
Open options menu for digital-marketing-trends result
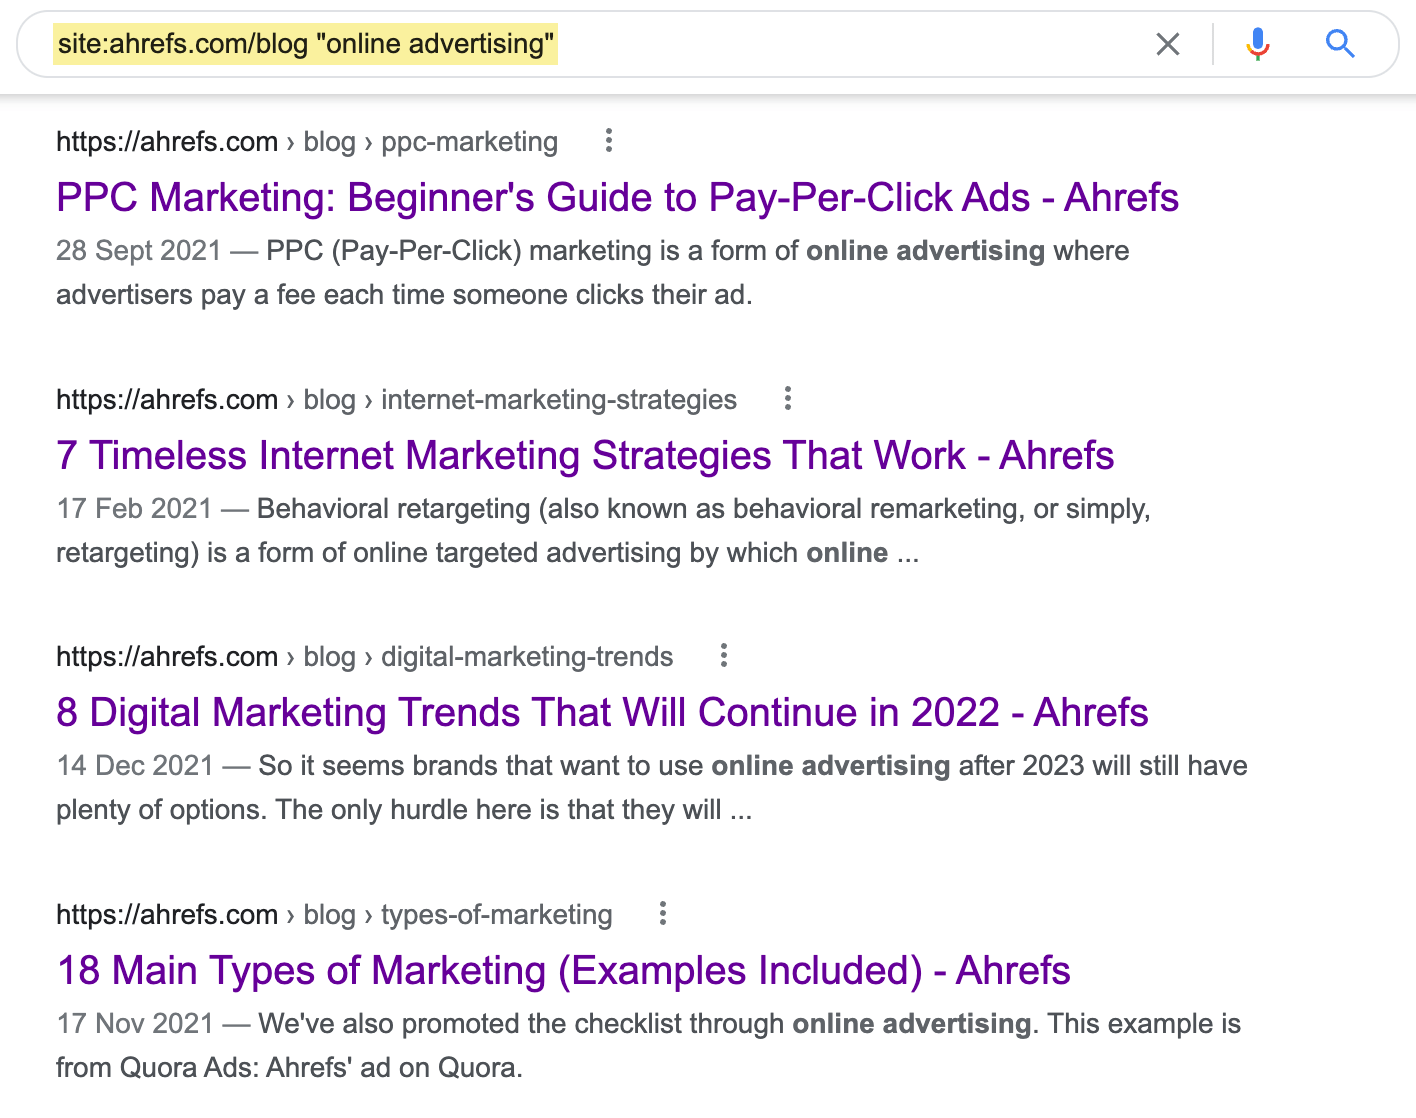tap(724, 656)
